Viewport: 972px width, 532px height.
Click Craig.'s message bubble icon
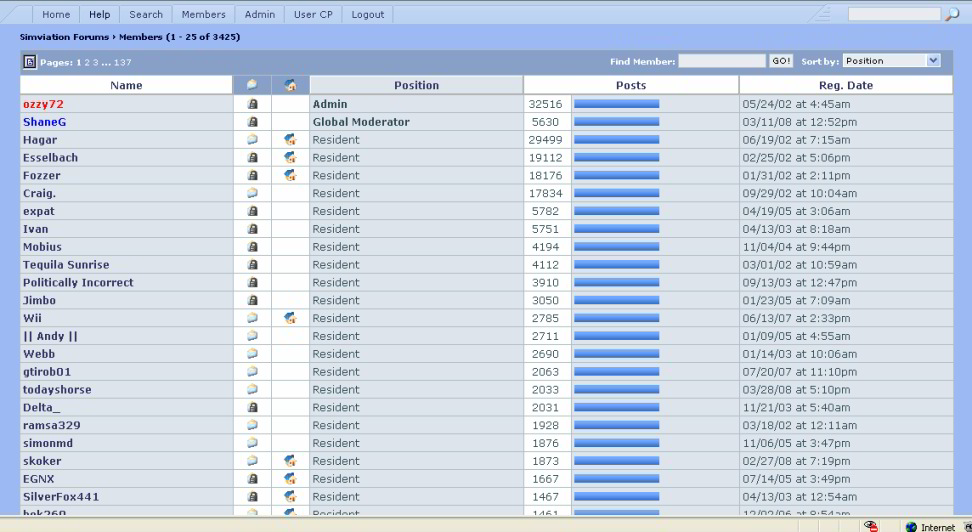pyautogui.click(x=252, y=194)
